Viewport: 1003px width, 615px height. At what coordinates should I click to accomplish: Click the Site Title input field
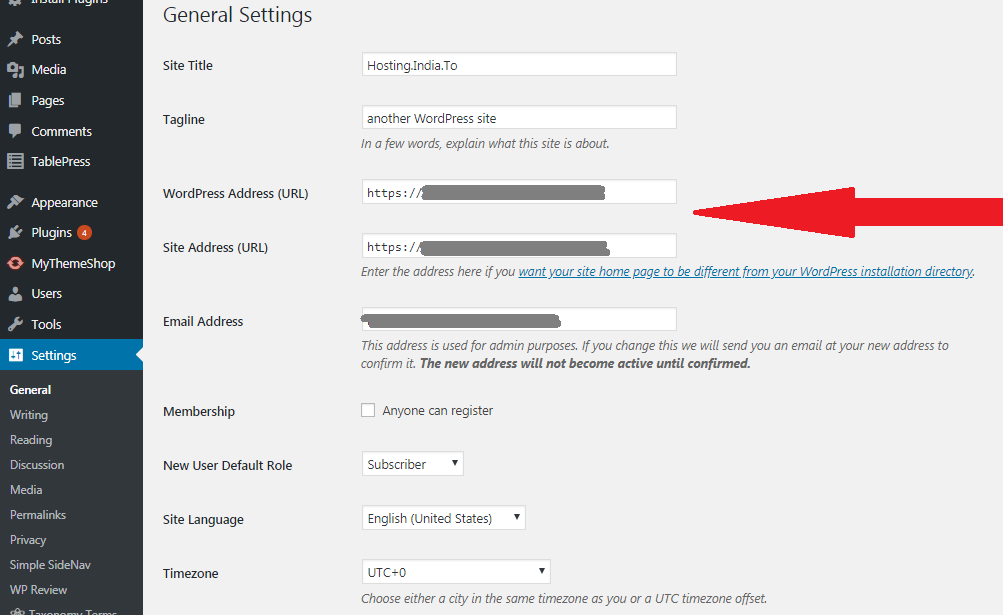point(519,65)
